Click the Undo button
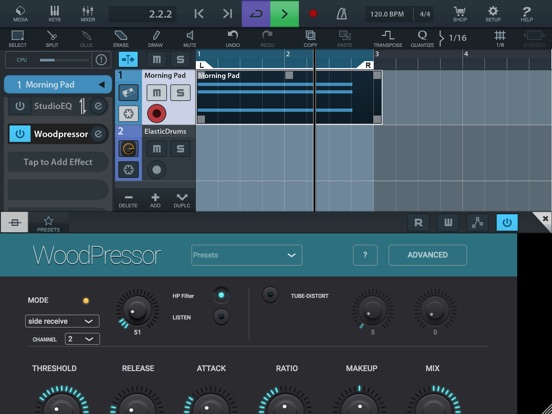This screenshot has width=552, height=414. 233,38
